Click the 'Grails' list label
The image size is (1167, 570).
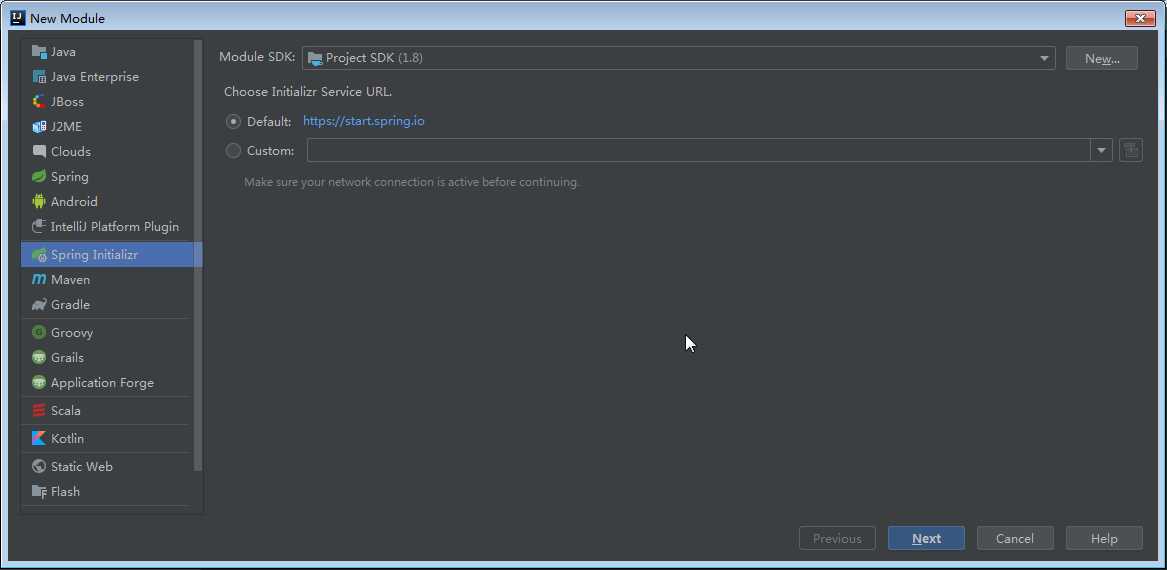point(68,358)
